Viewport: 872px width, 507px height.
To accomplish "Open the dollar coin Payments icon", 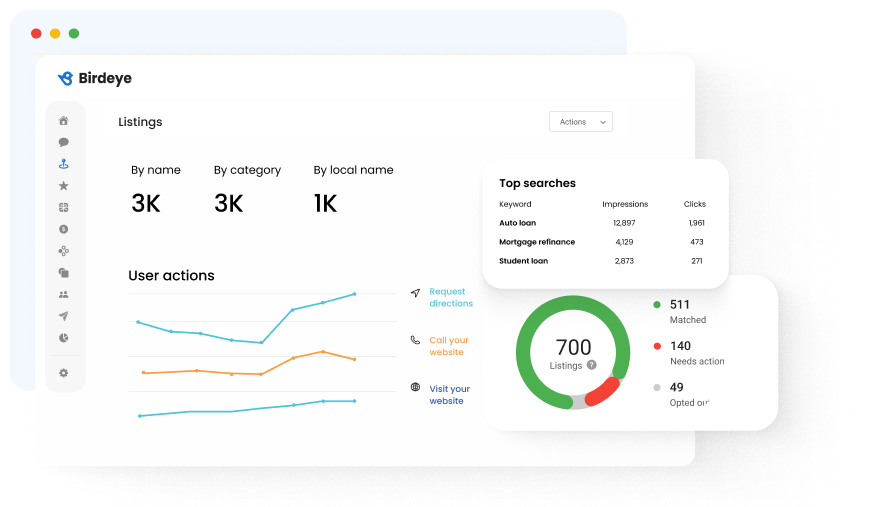I will (63, 229).
